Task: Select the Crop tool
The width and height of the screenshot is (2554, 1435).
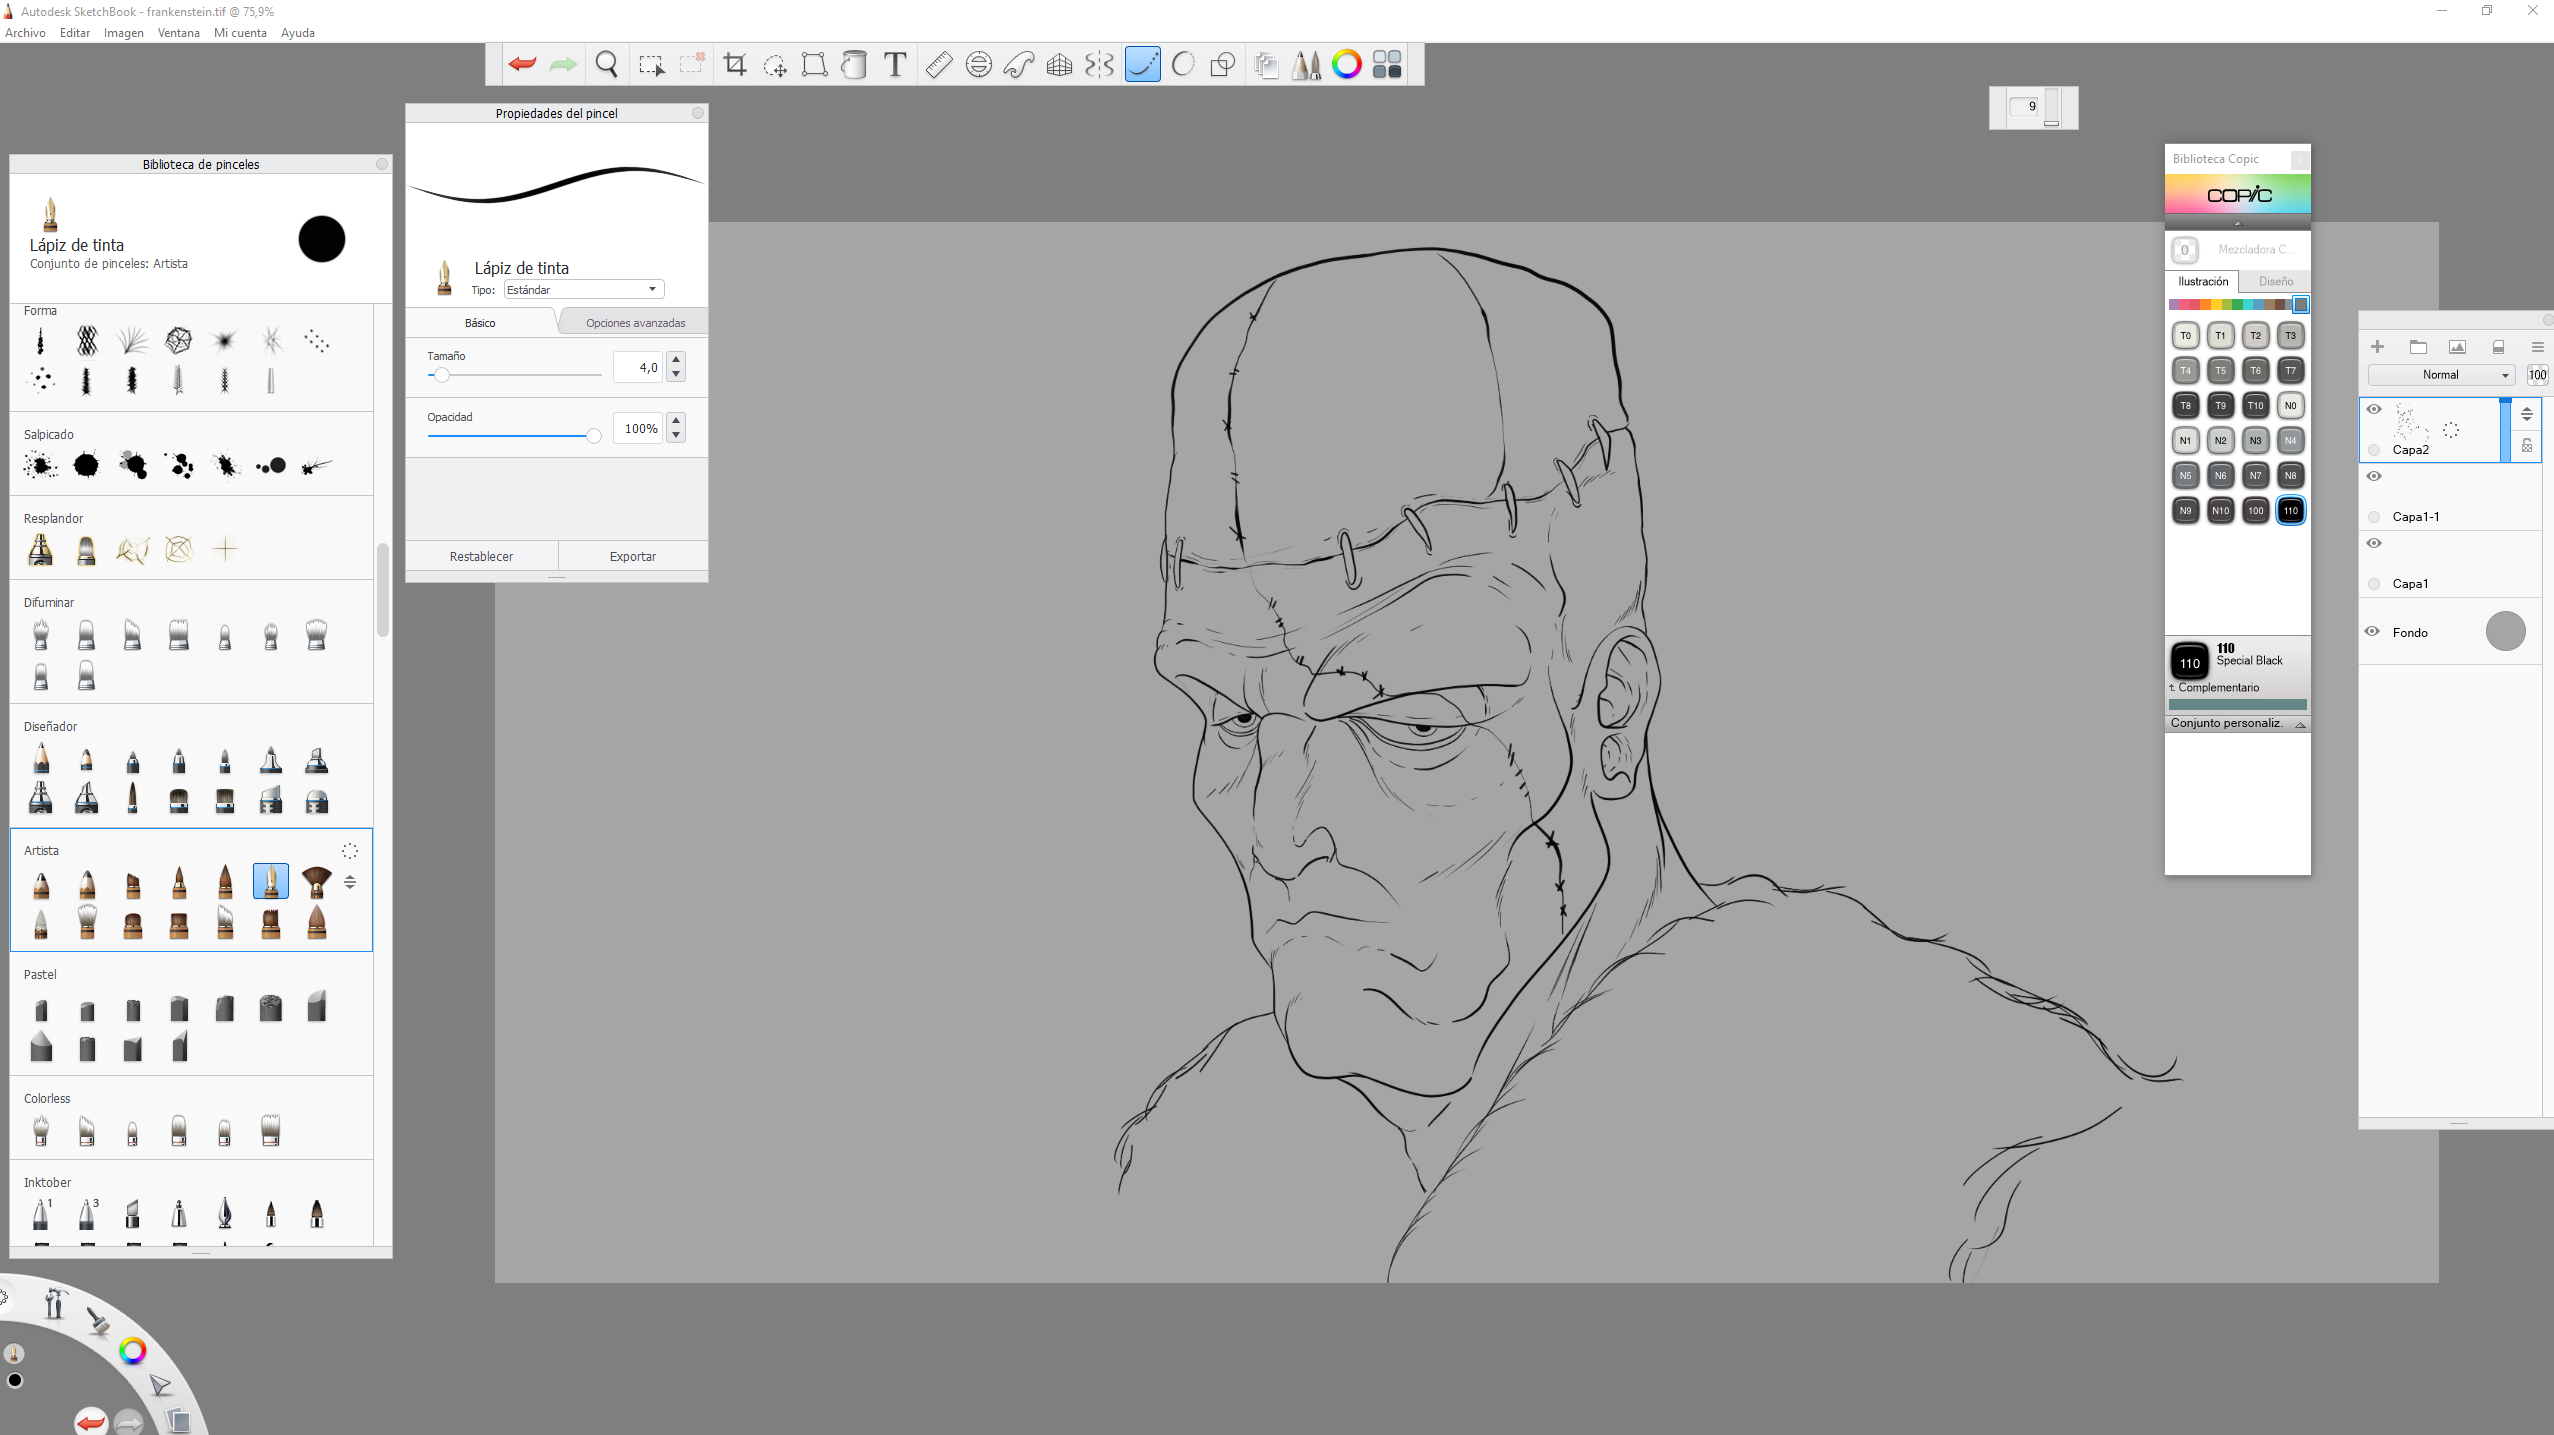Action: point(735,64)
